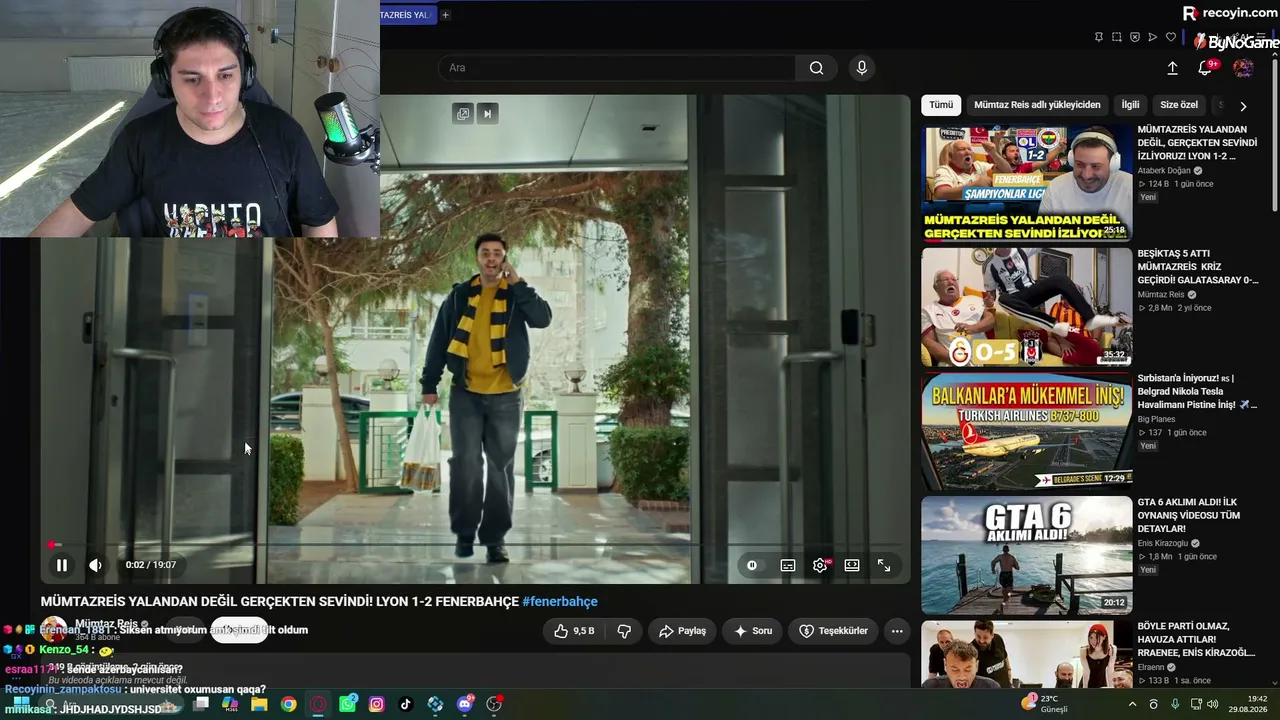
Task: Enter fullscreen mode in the player
Action: coord(884,565)
